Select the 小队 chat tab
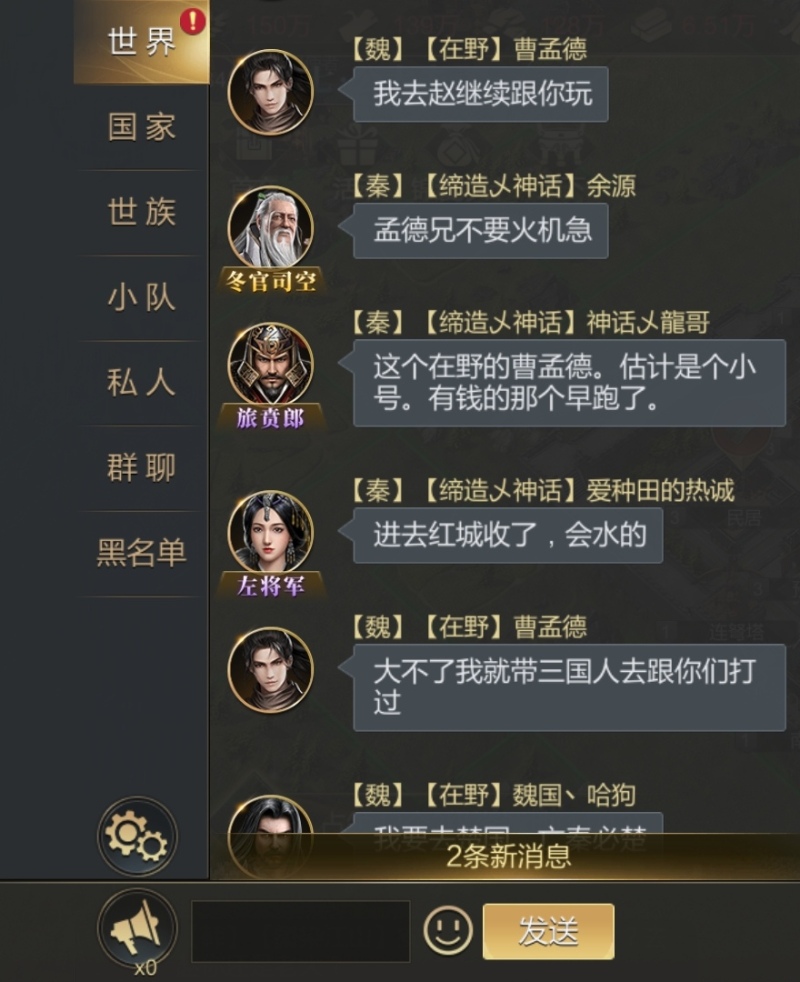Image resolution: width=800 pixels, height=982 pixels. (142, 297)
